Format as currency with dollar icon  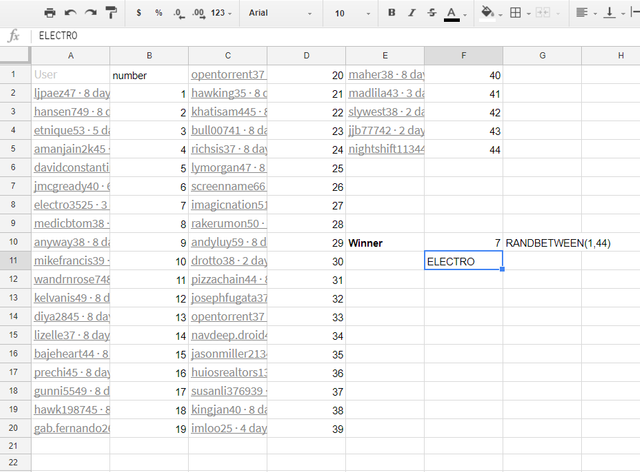tap(138, 13)
